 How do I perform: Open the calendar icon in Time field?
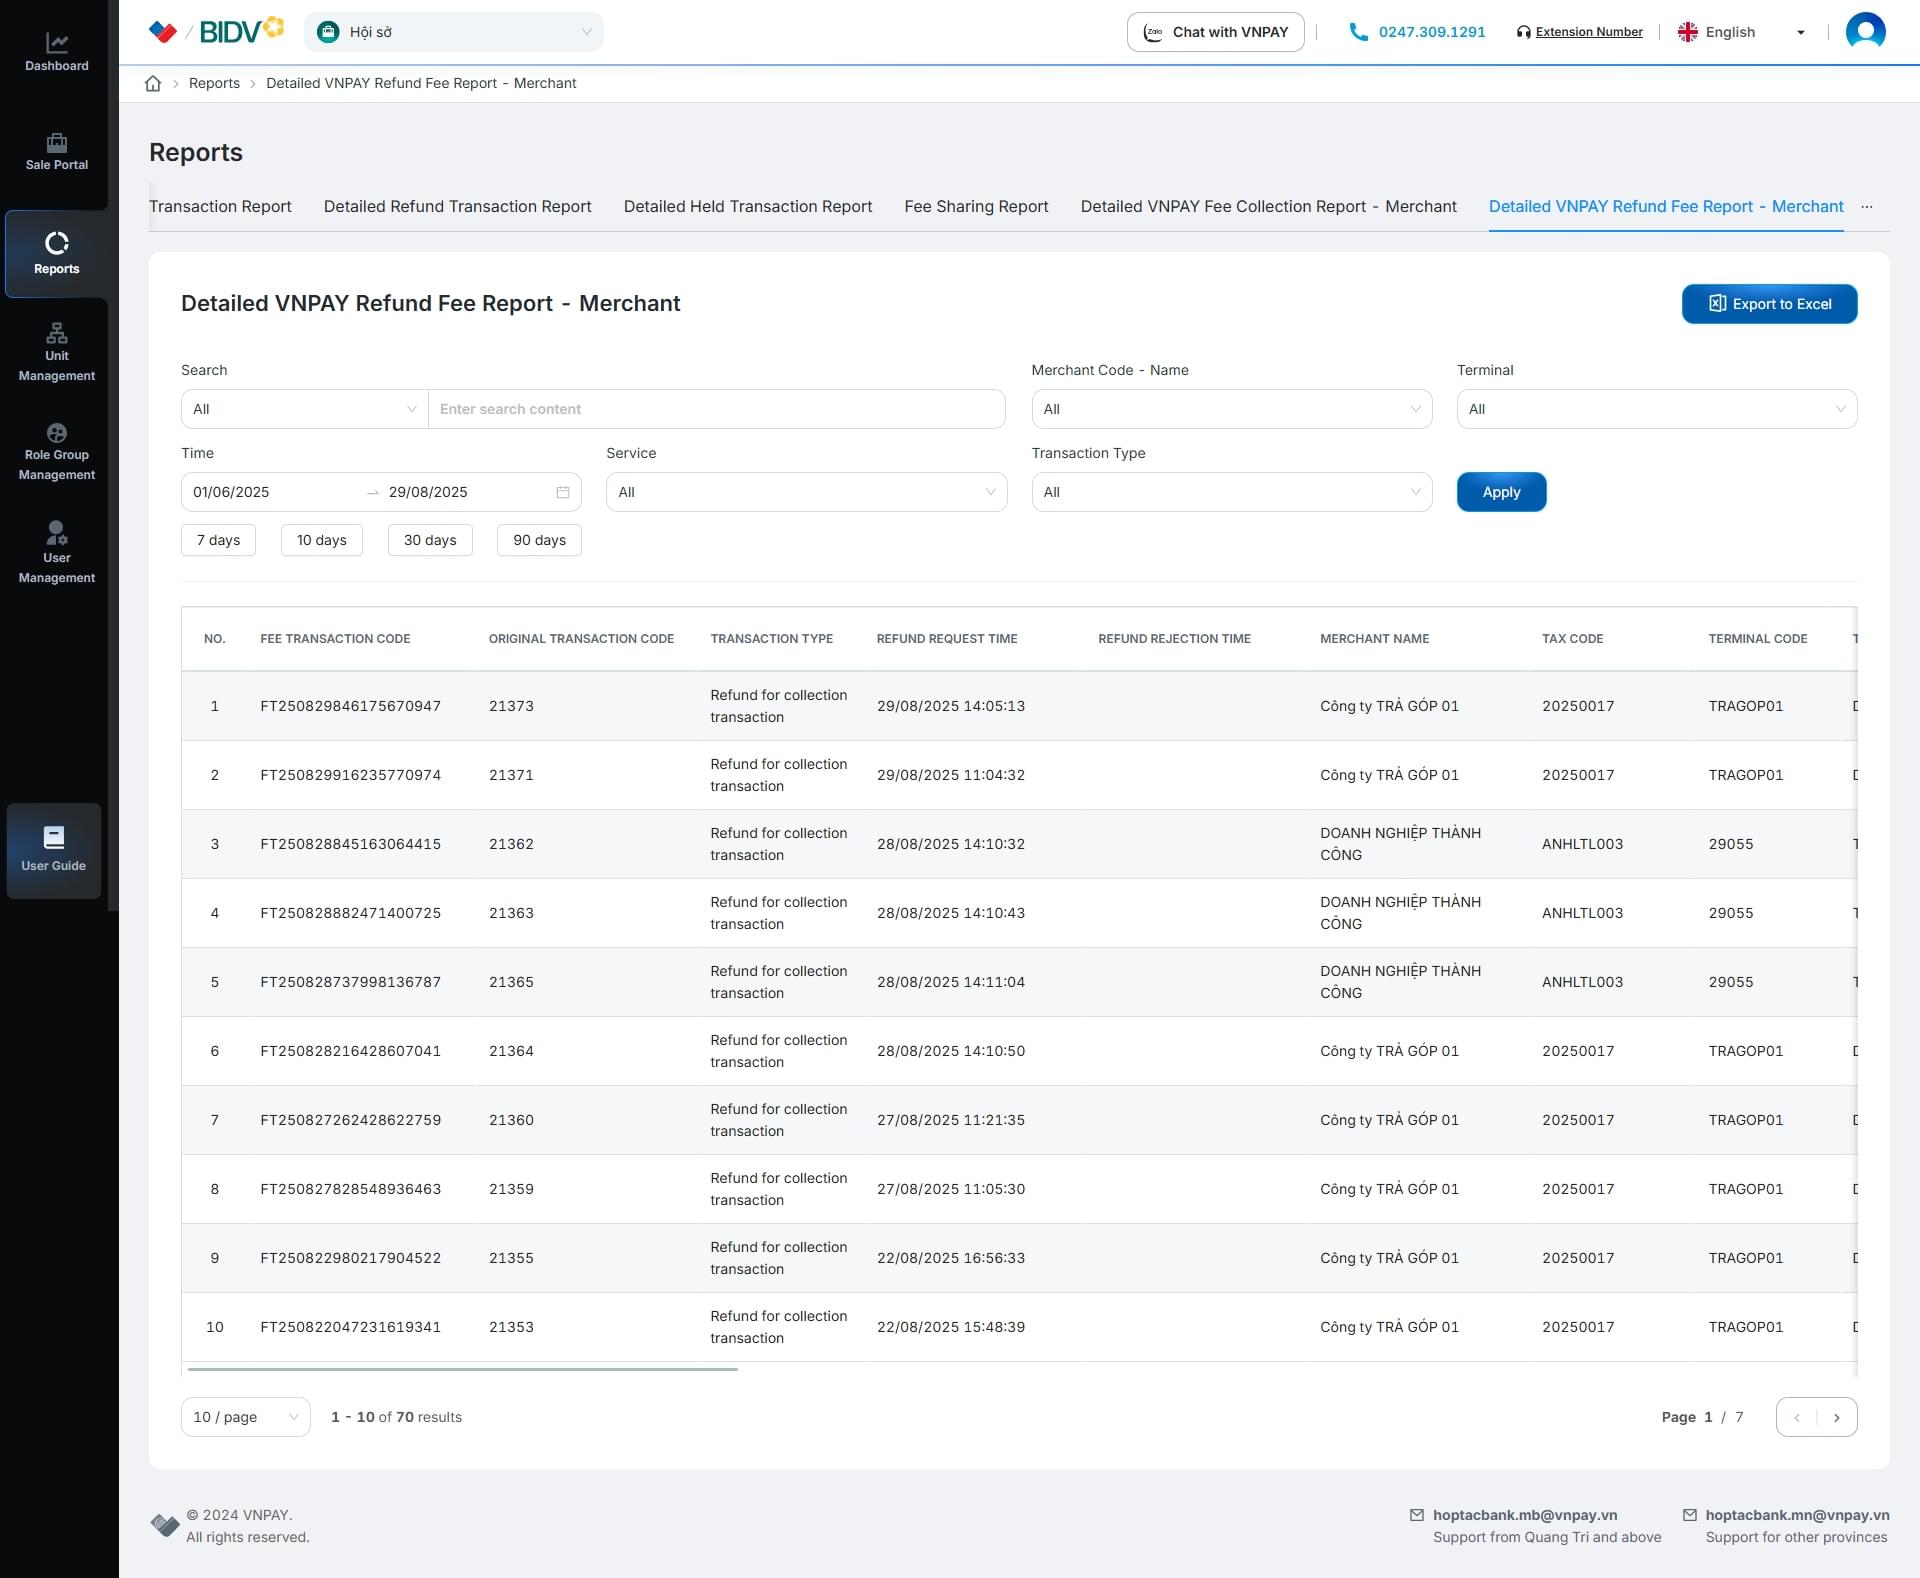563,492
